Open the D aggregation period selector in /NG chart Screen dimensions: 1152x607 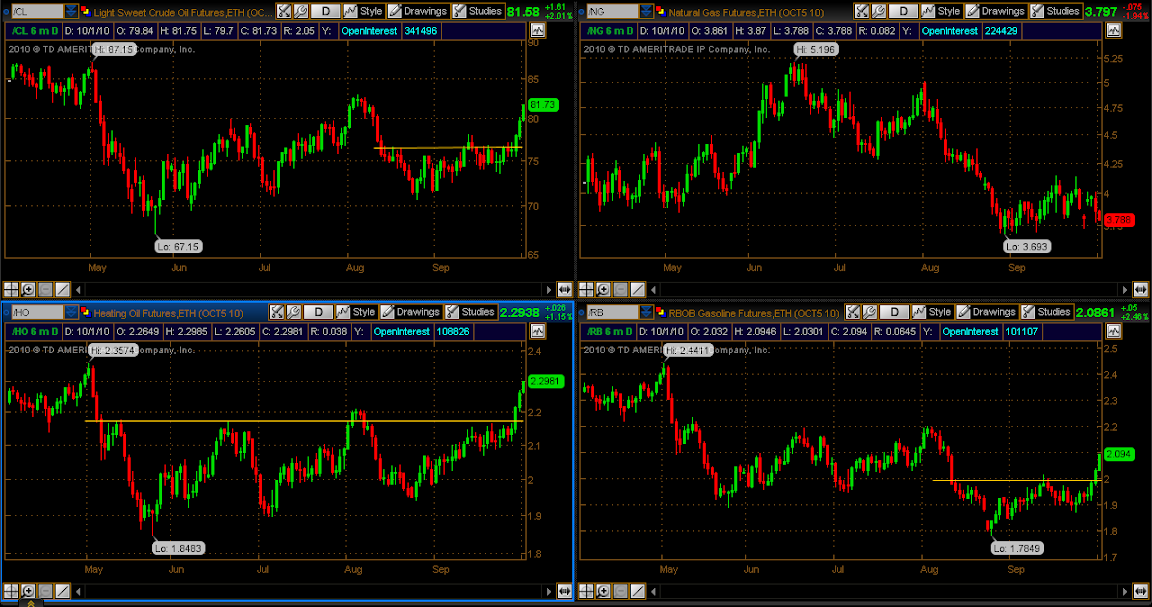click(903, 11)
